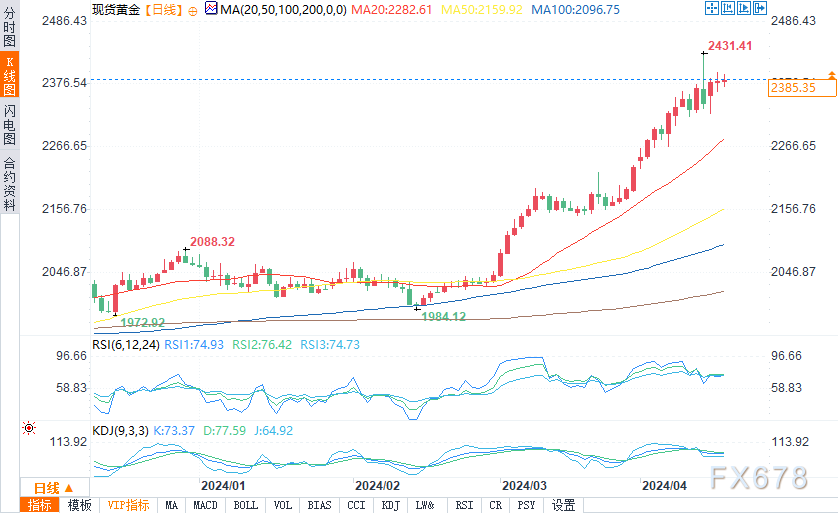Click the red gear icon near KDJ

(x=30, y=429)
